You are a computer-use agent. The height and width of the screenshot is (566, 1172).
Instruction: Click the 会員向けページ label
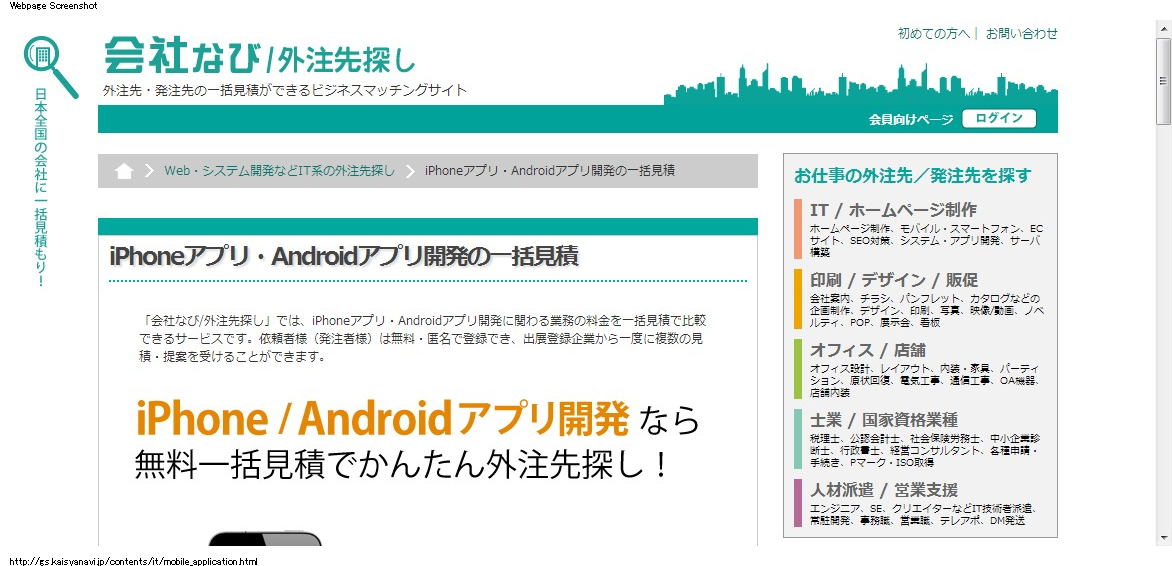pos(911,120)
